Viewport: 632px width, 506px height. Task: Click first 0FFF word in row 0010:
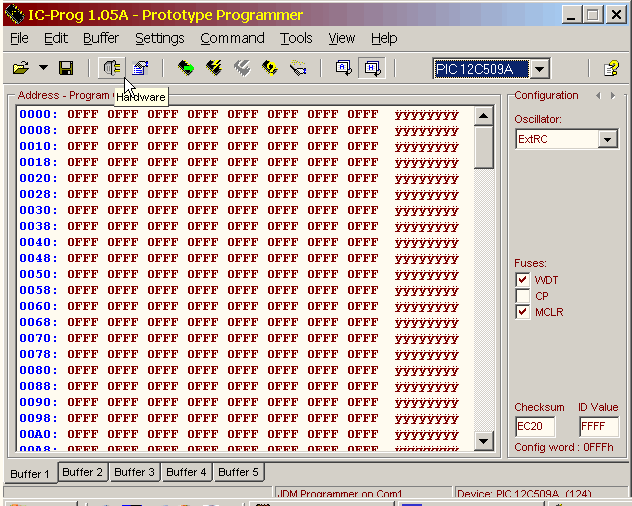[83, 146]
